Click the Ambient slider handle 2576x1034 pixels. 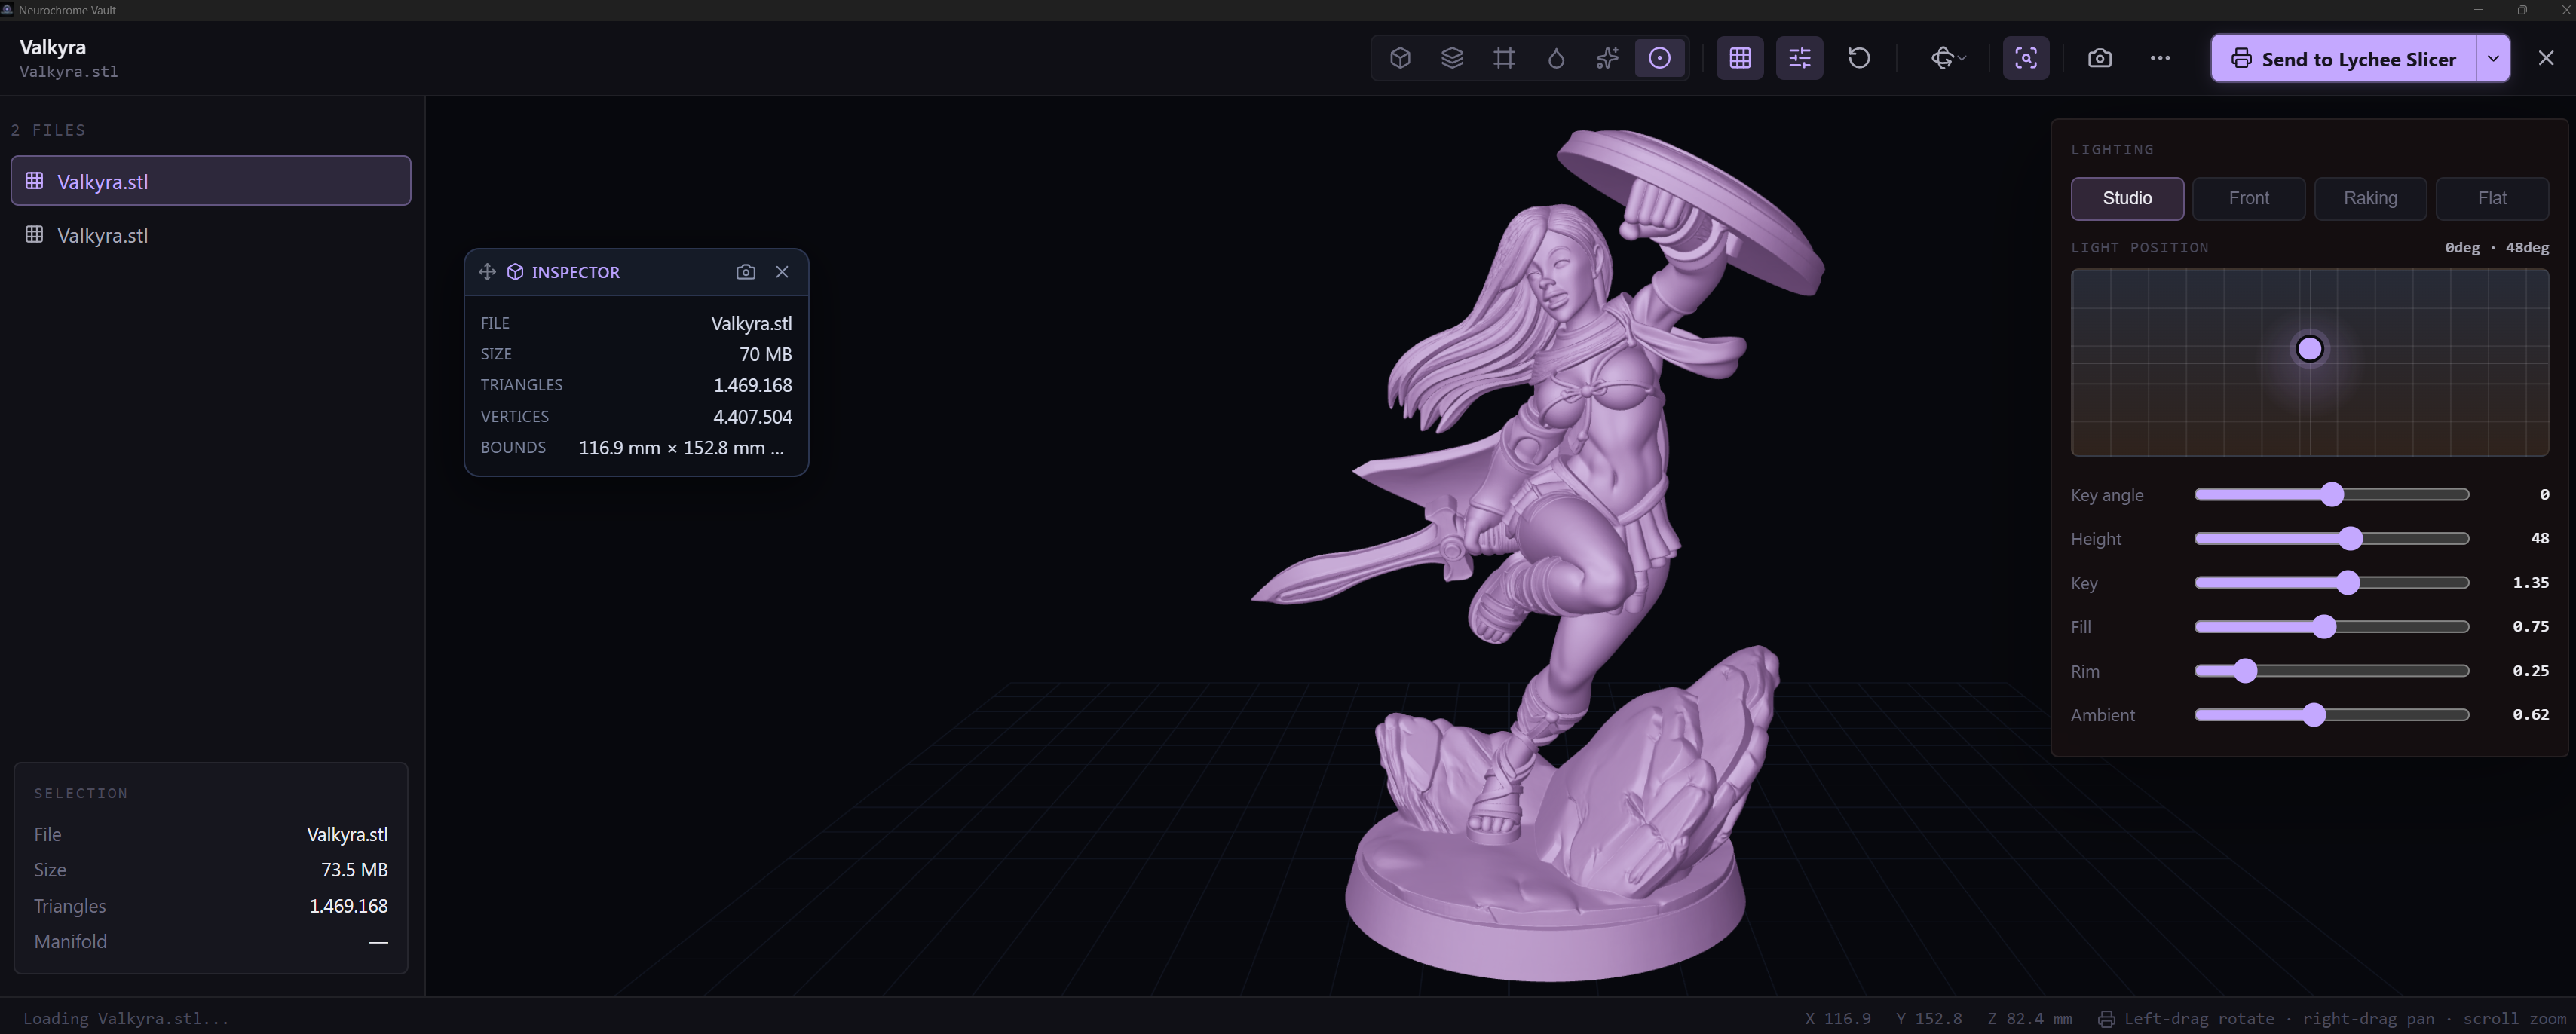point(2314,714)
